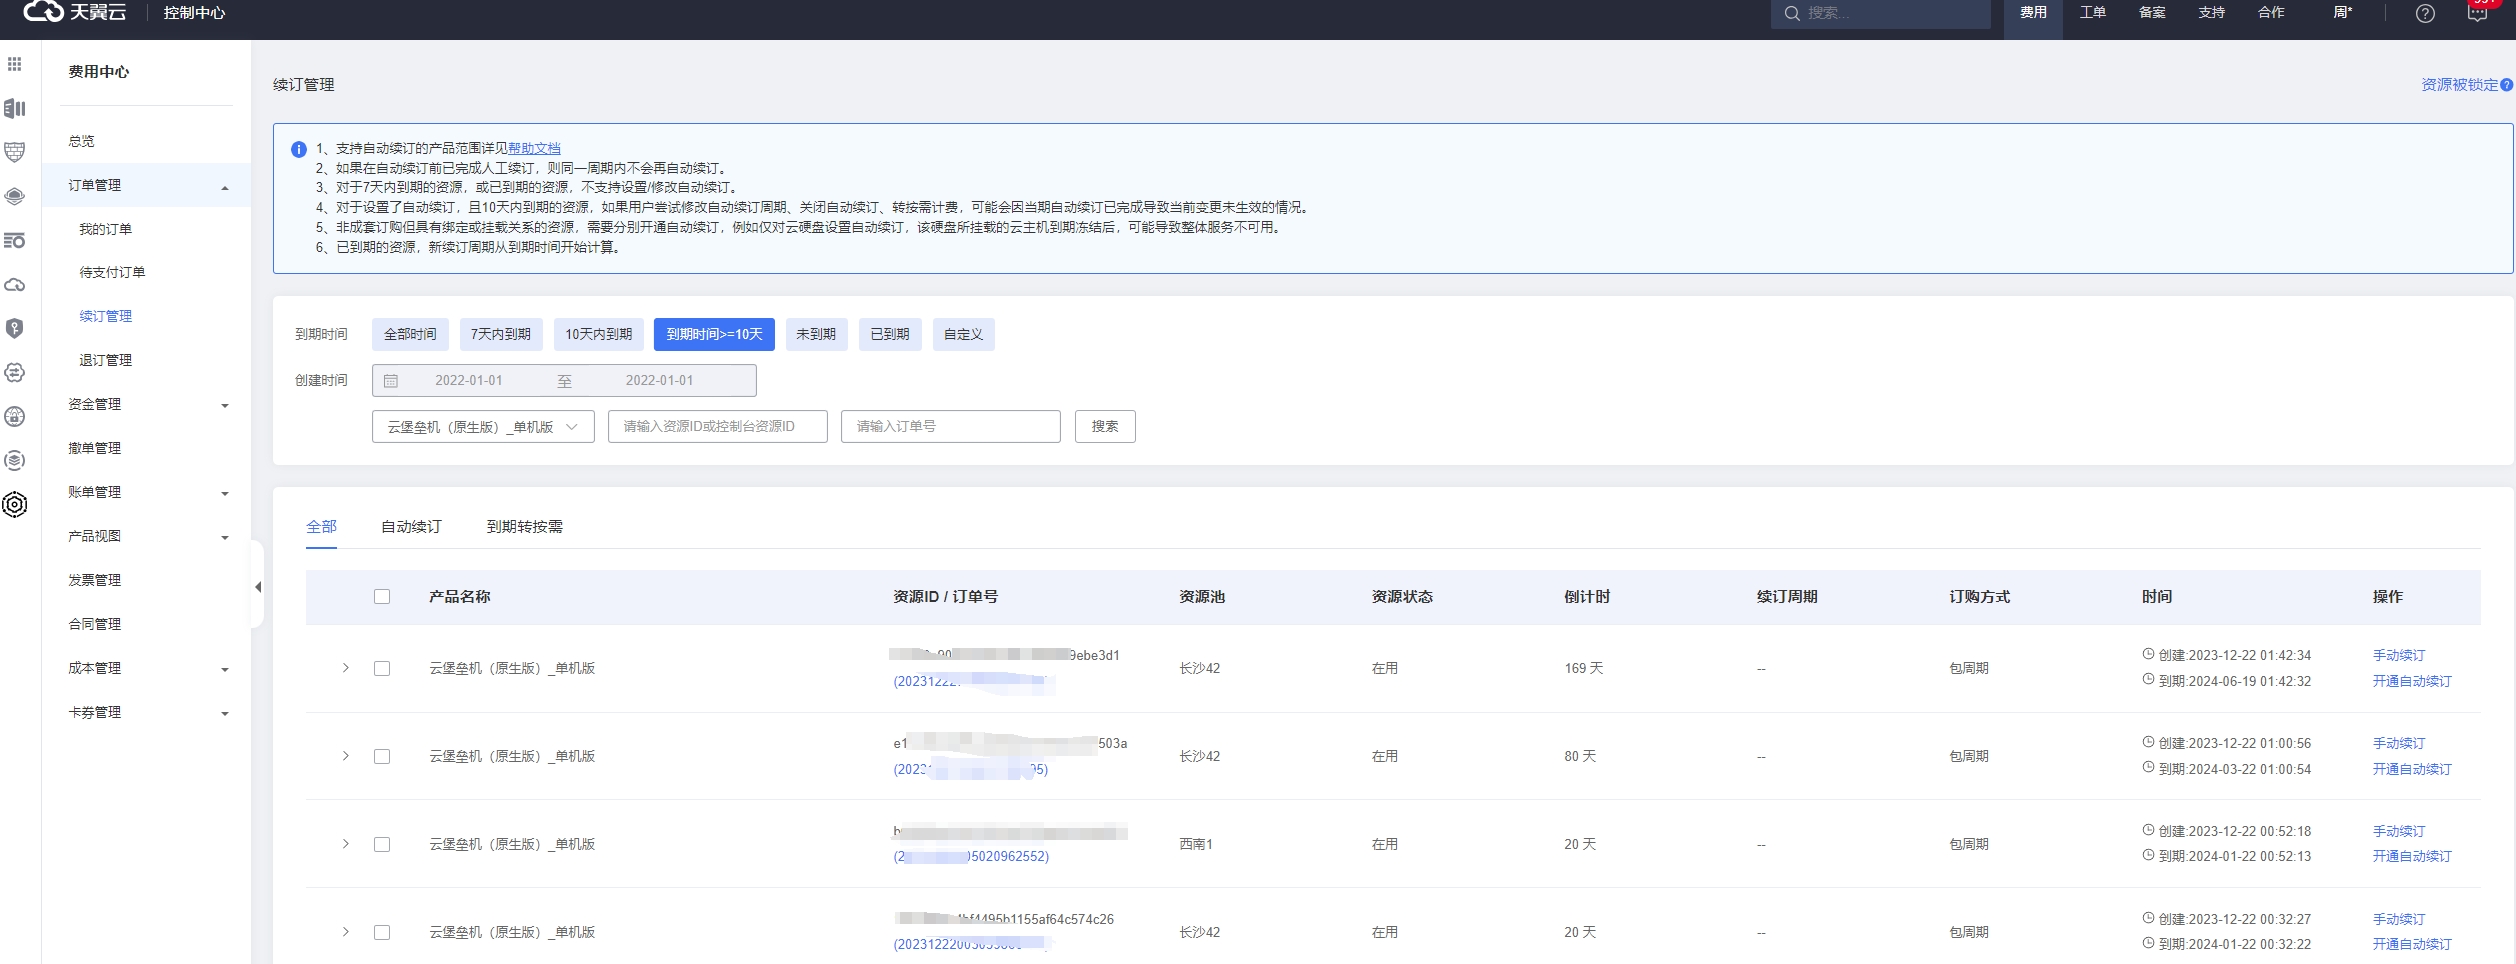This screenshot has height=964, width=2516.
Task: Open 备案 in the top navigation
Action: point(2152,13)
